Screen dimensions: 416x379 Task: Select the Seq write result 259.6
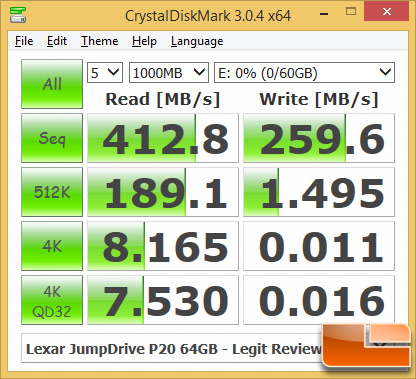[x=319, y=138]
